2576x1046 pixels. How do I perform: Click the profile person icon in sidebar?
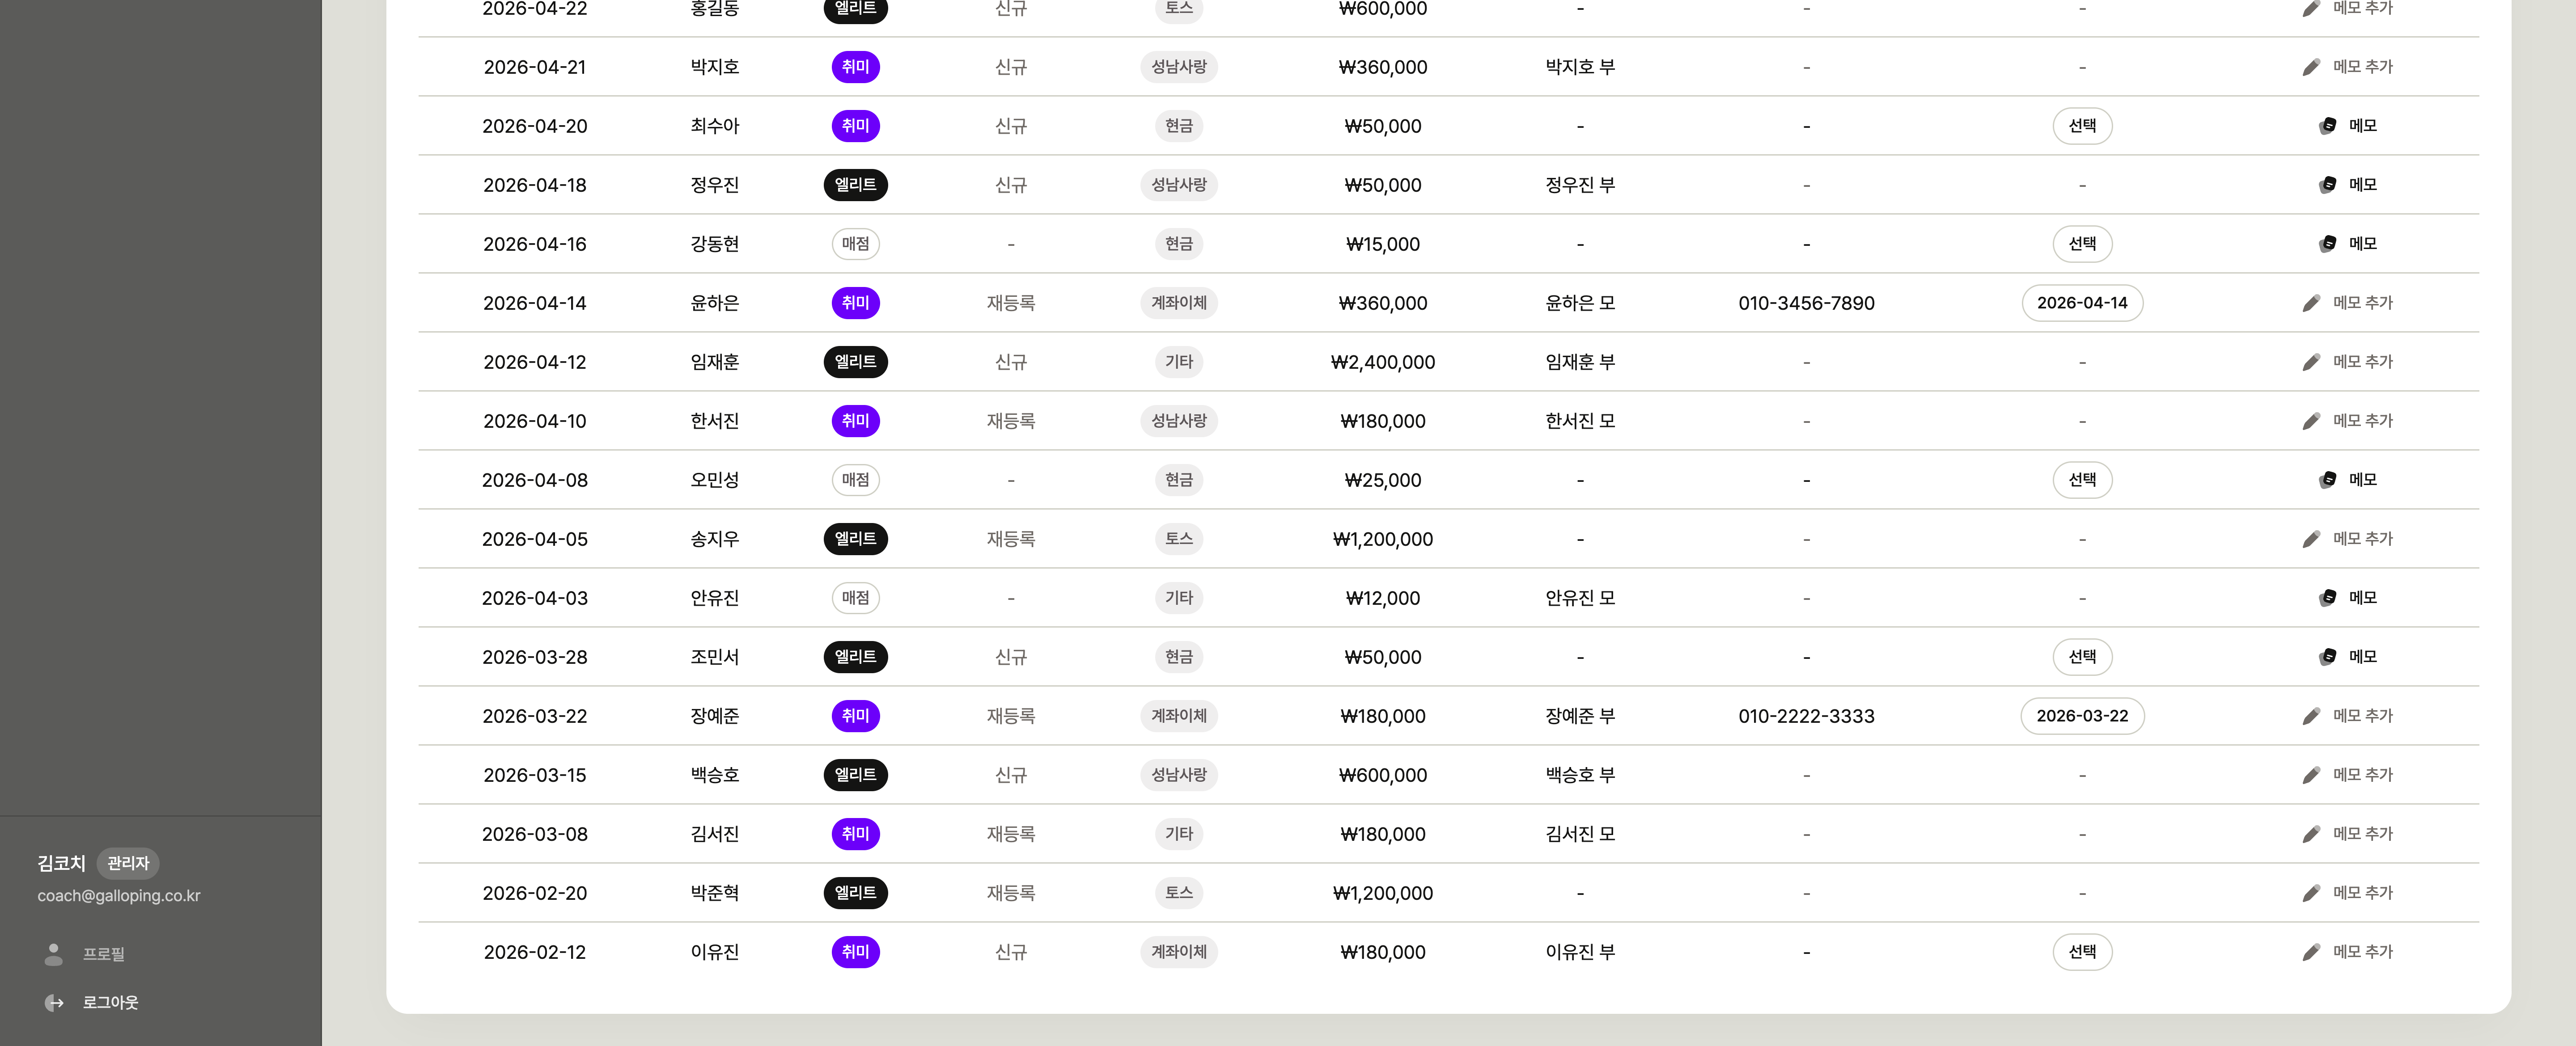click(54, 954)
